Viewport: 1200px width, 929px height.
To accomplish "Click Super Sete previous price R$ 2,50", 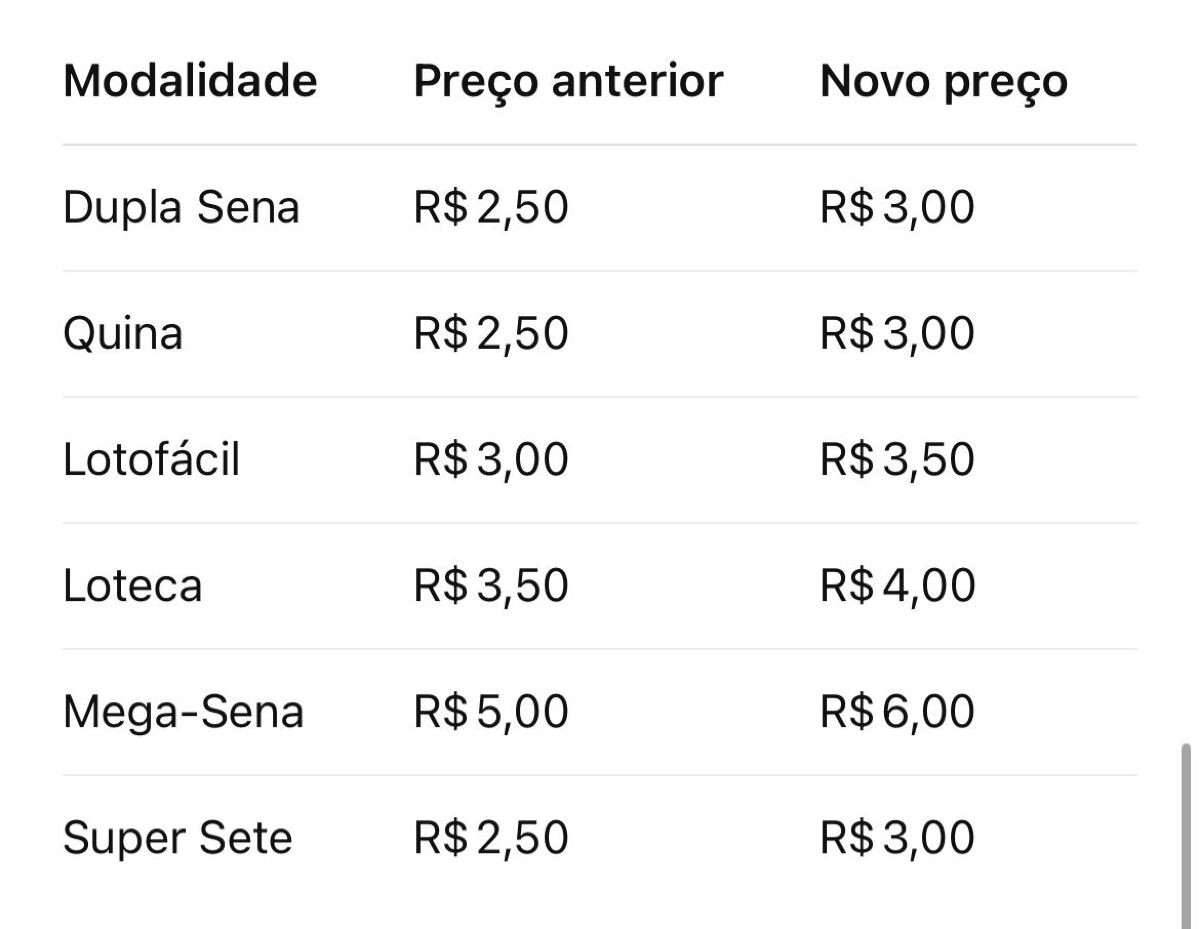I will tap(491, 838).
